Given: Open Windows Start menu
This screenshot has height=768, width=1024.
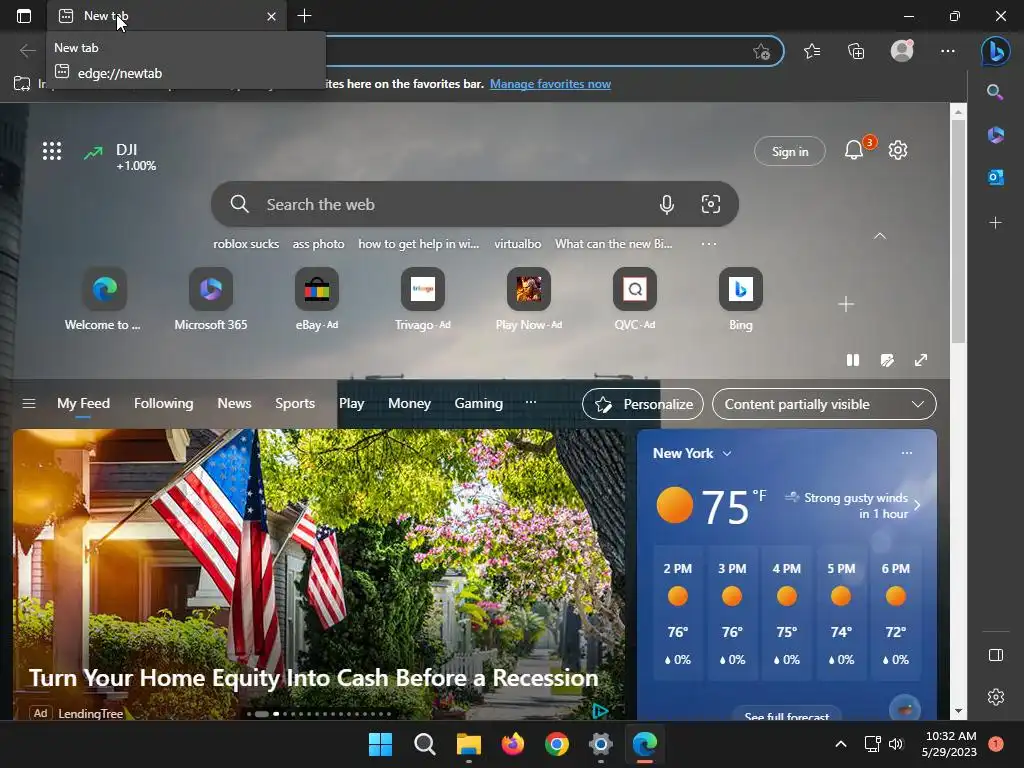Looking at the screenshot, I should [x=381, y=744].
